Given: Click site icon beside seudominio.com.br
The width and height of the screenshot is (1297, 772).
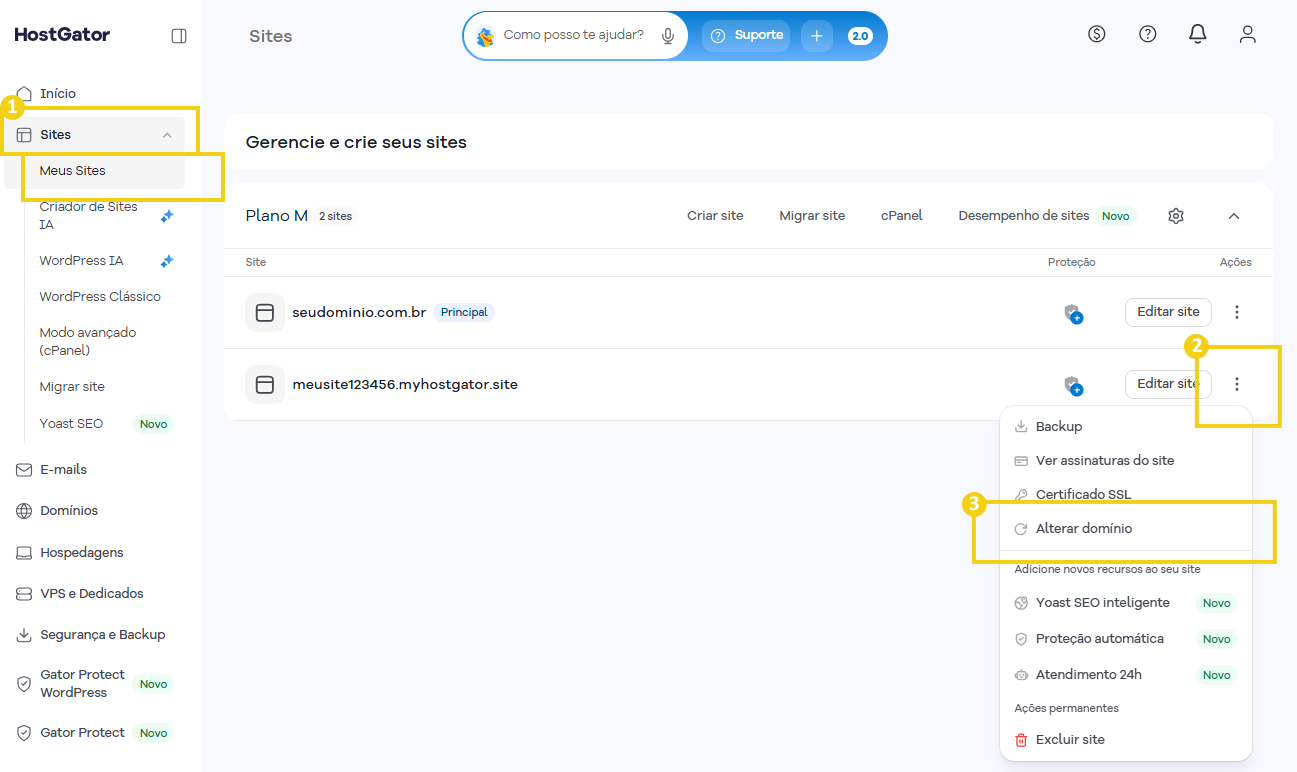Looking at the screenshot, I should 265,313.
